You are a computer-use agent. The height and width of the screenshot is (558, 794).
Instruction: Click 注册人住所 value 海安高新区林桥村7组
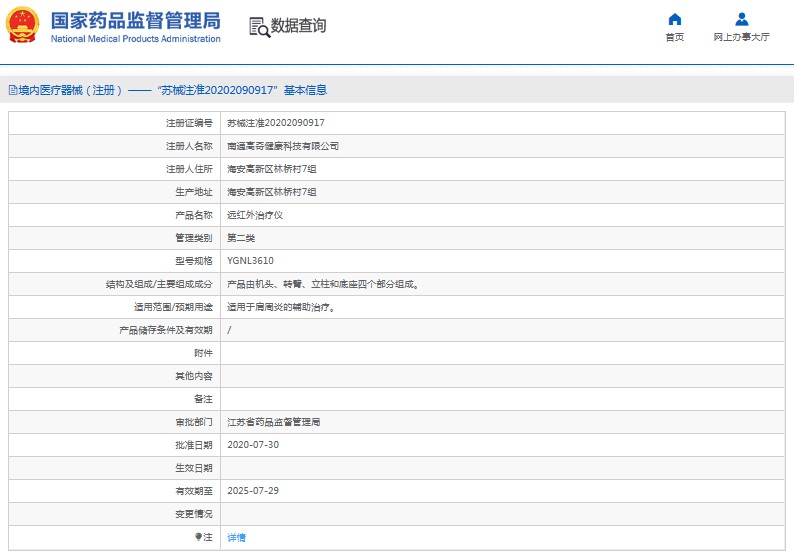click(272, 169)
